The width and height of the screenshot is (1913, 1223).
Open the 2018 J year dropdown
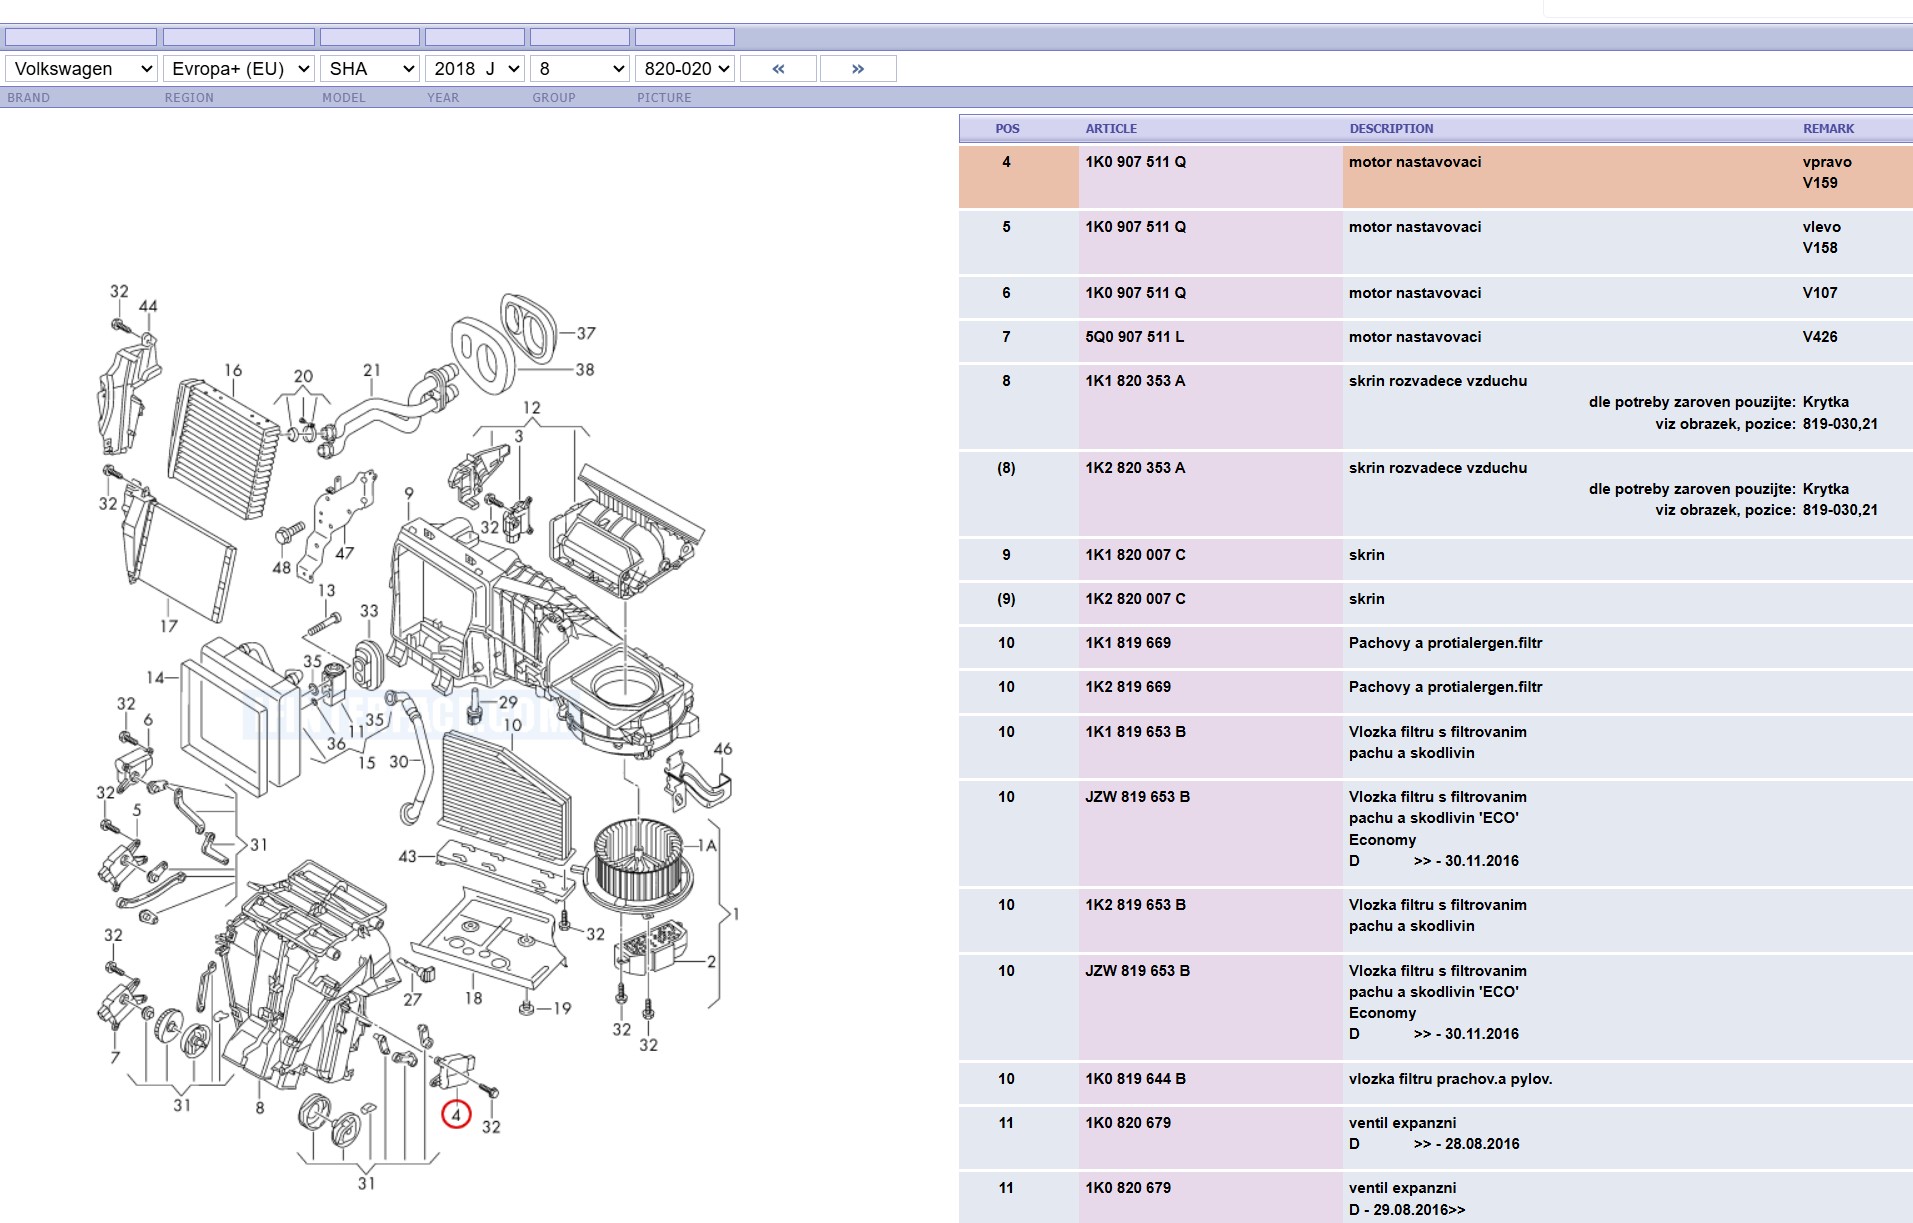(476, 69)
